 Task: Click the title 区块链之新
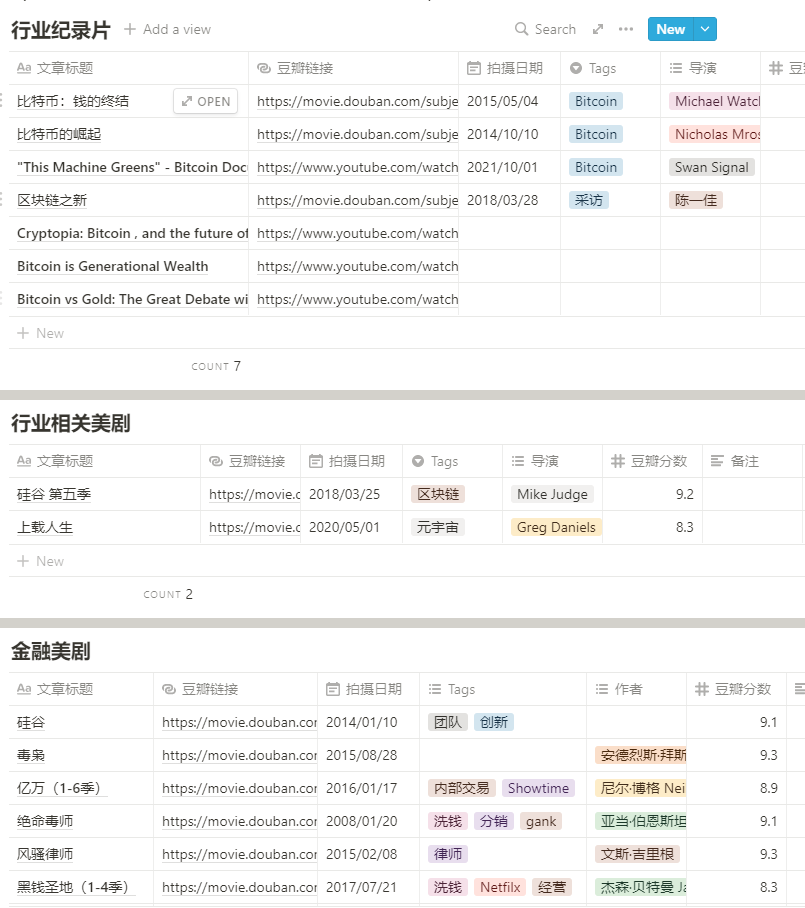point(52,200)
